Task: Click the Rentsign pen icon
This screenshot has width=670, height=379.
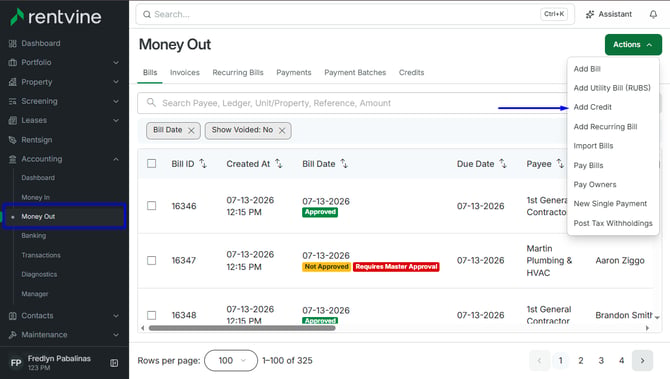Action: [x=12, y=140]
